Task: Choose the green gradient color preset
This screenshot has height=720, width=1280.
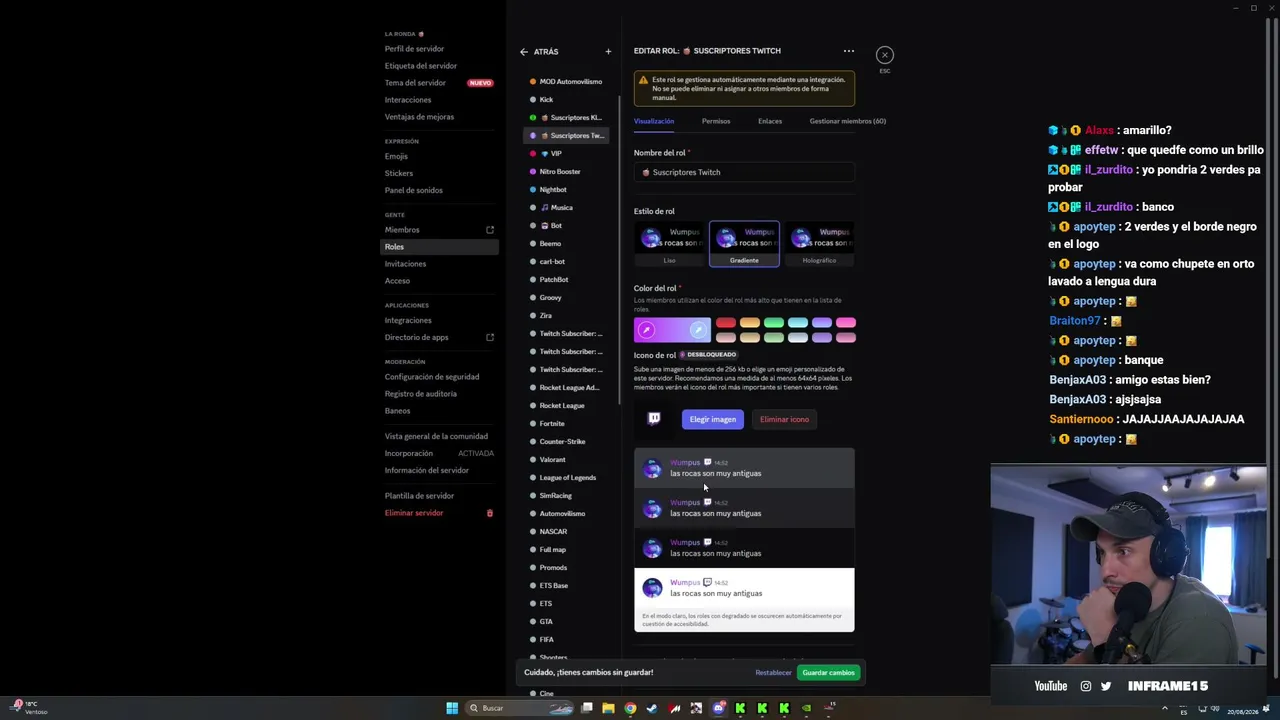Action: pyautogui.click(x=774, y=323)
